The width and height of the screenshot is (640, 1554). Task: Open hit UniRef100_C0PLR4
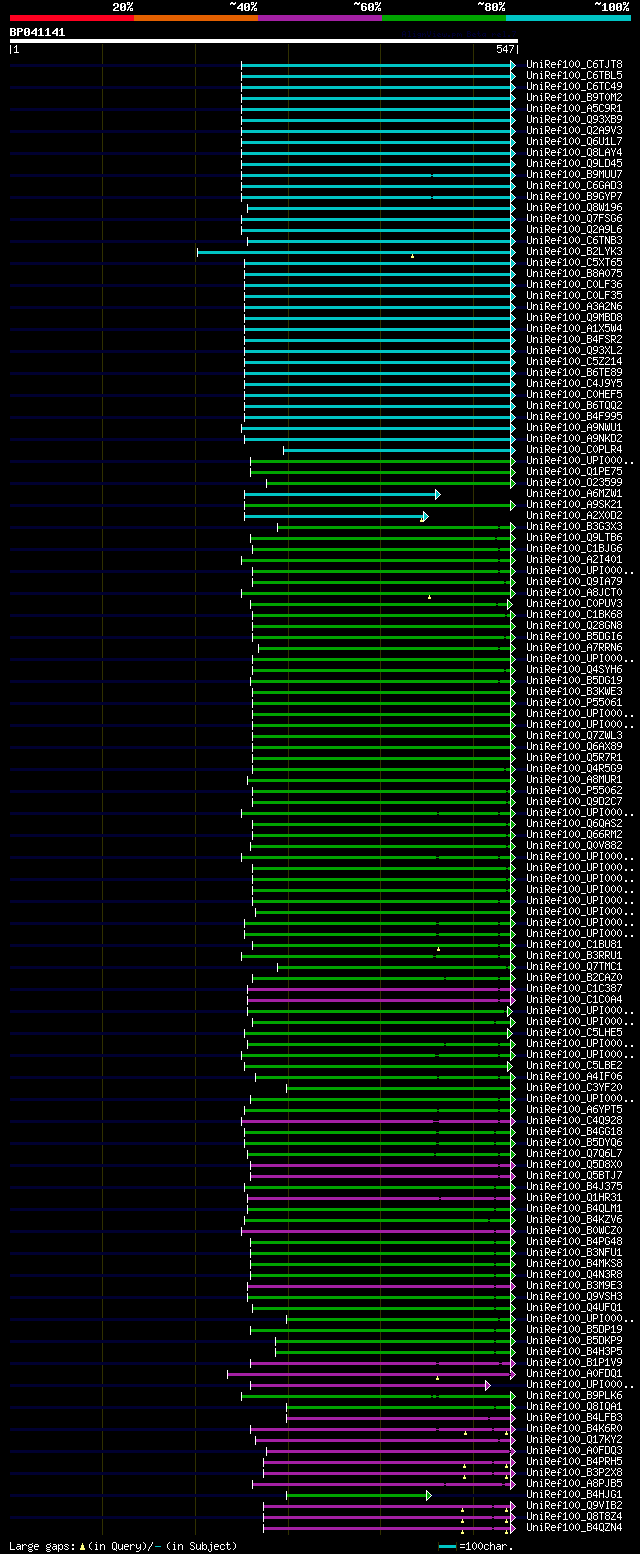(574, 449)
